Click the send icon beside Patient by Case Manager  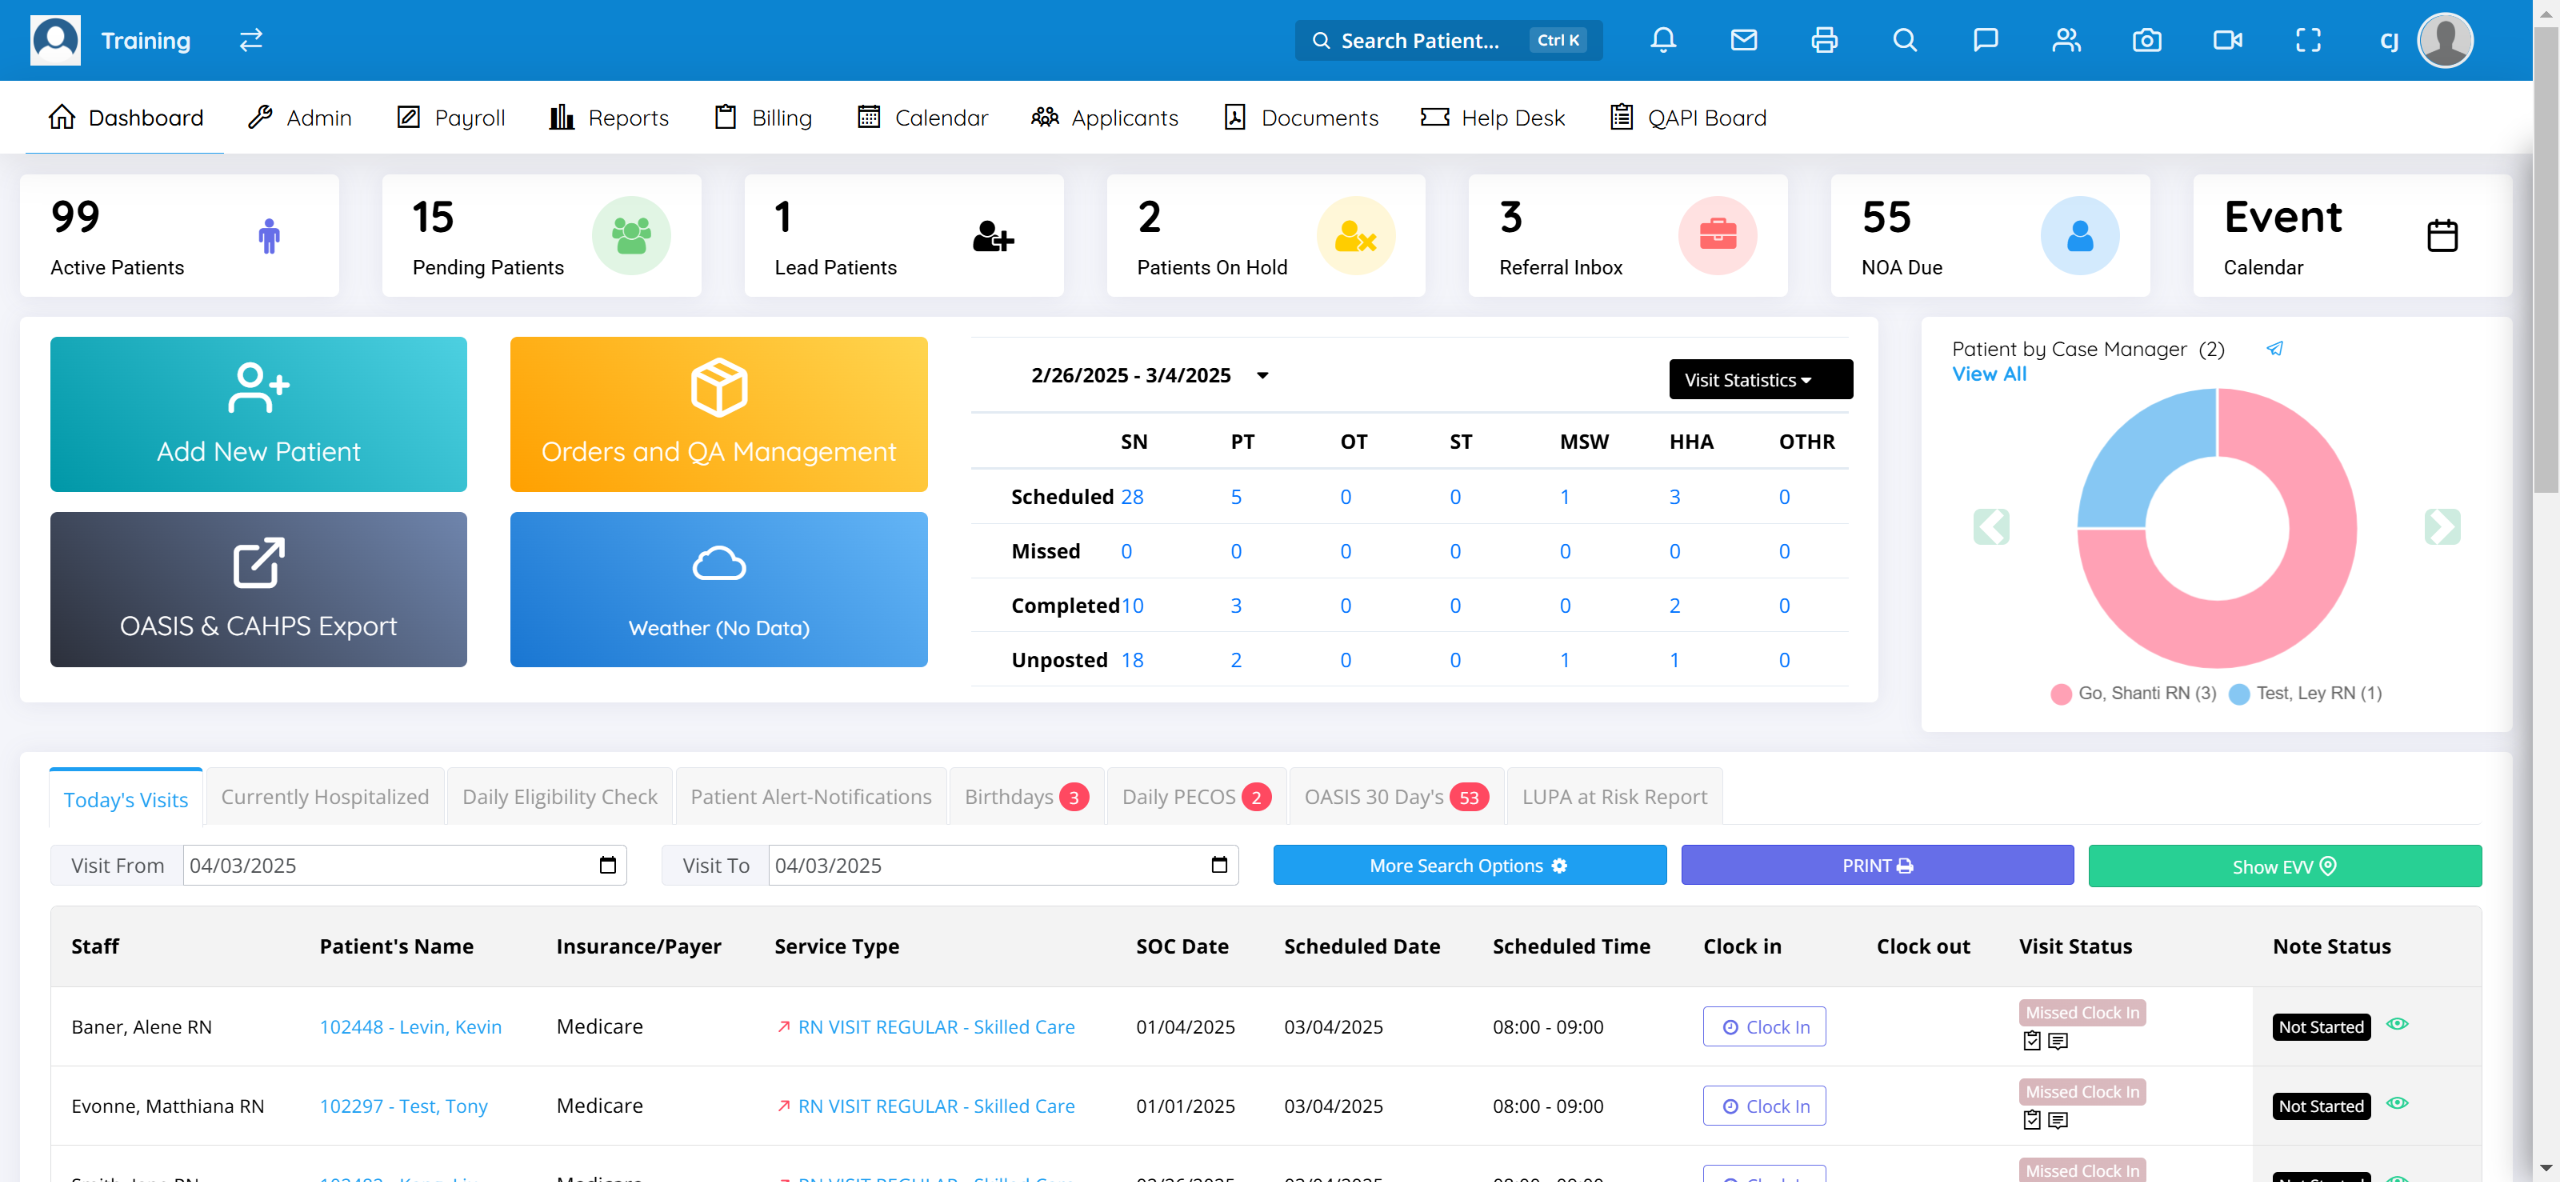[x=2274, y=349]
